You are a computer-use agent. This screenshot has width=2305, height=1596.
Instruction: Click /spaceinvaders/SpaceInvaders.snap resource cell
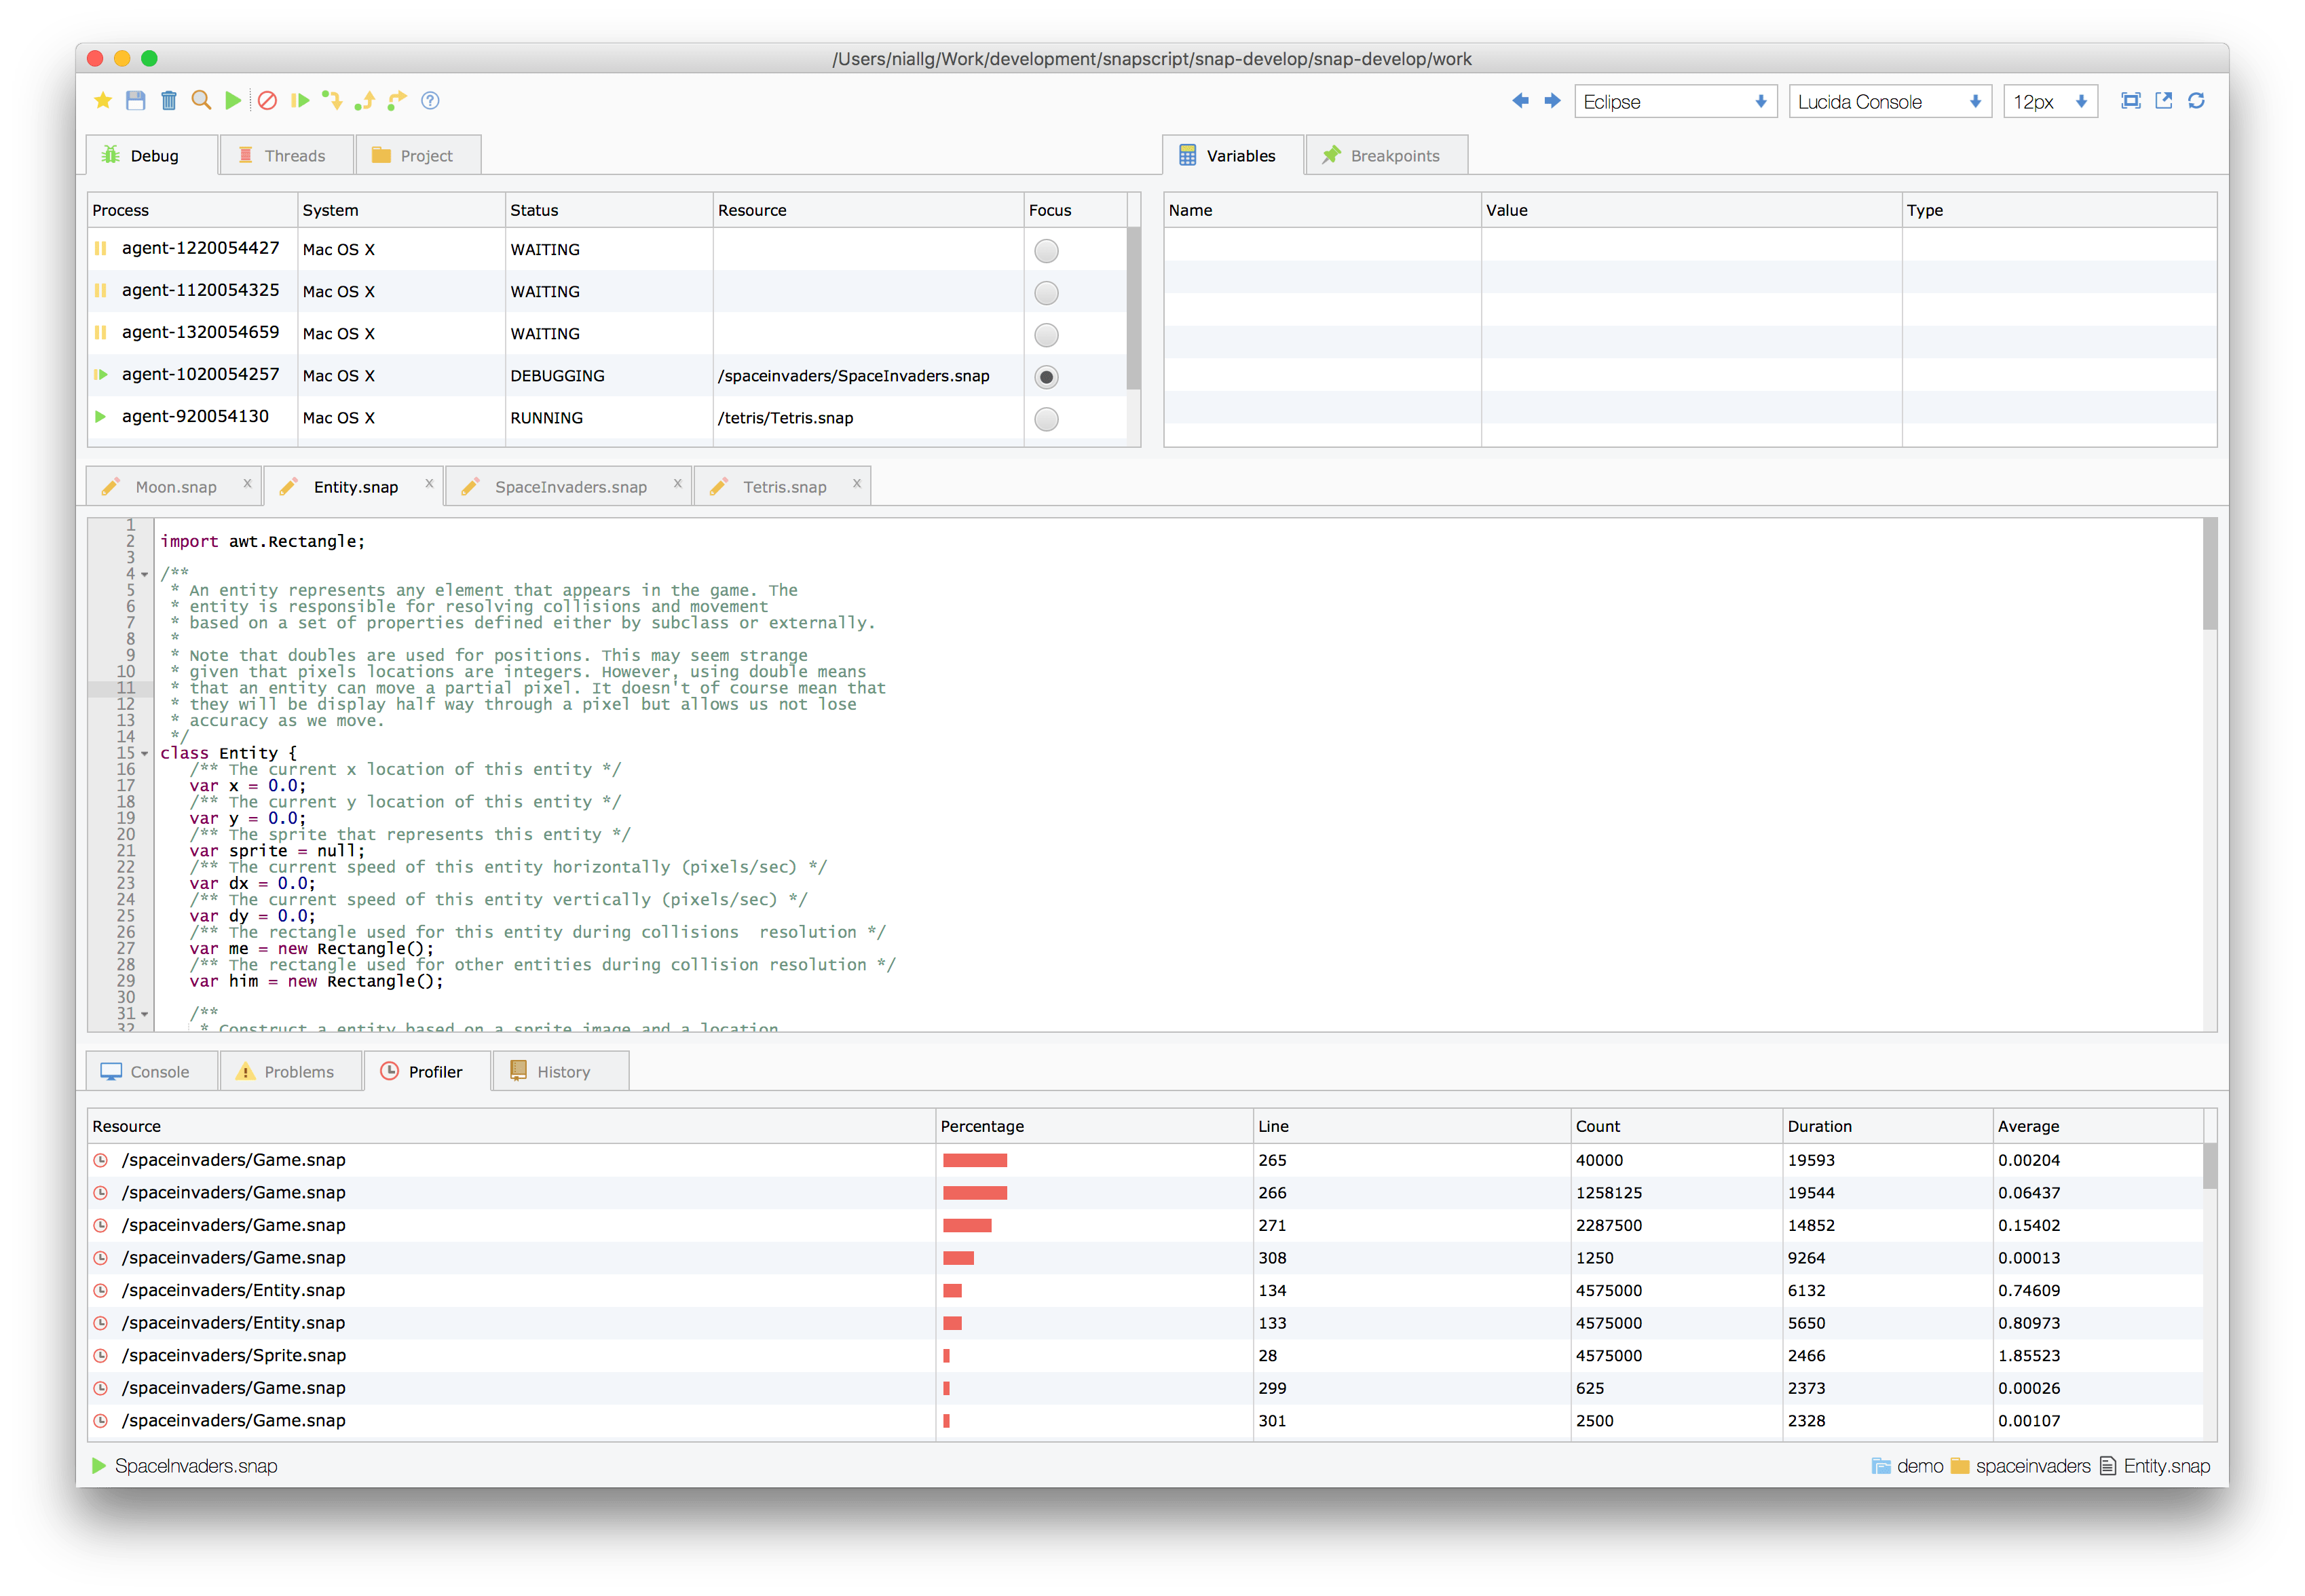click(x=867, y=376)
